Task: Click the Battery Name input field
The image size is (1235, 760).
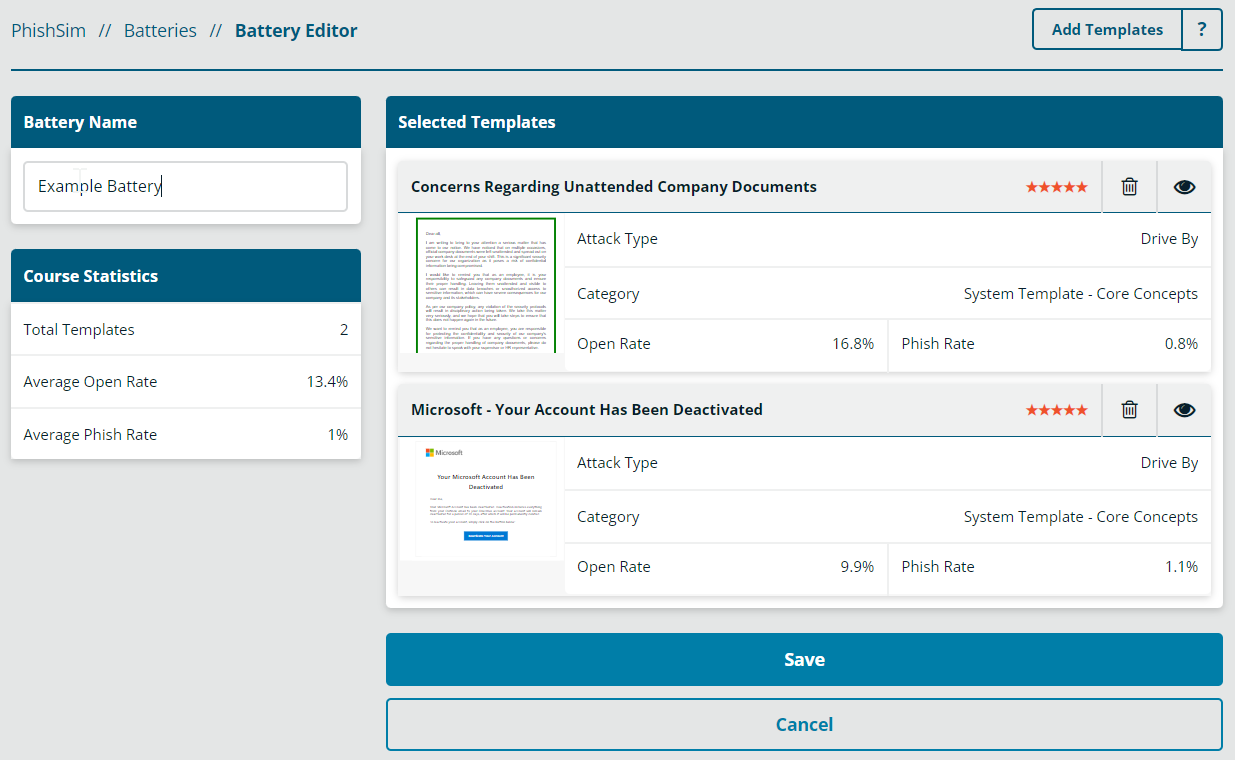Action: pos(185,187)
